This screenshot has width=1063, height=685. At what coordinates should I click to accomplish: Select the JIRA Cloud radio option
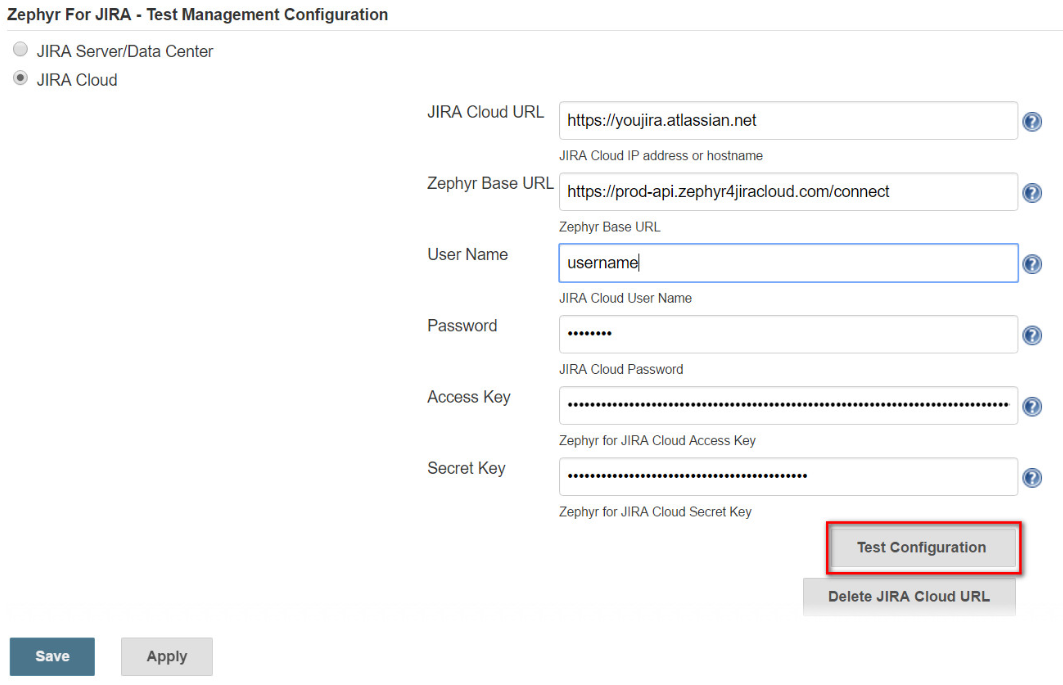point(20,78)
